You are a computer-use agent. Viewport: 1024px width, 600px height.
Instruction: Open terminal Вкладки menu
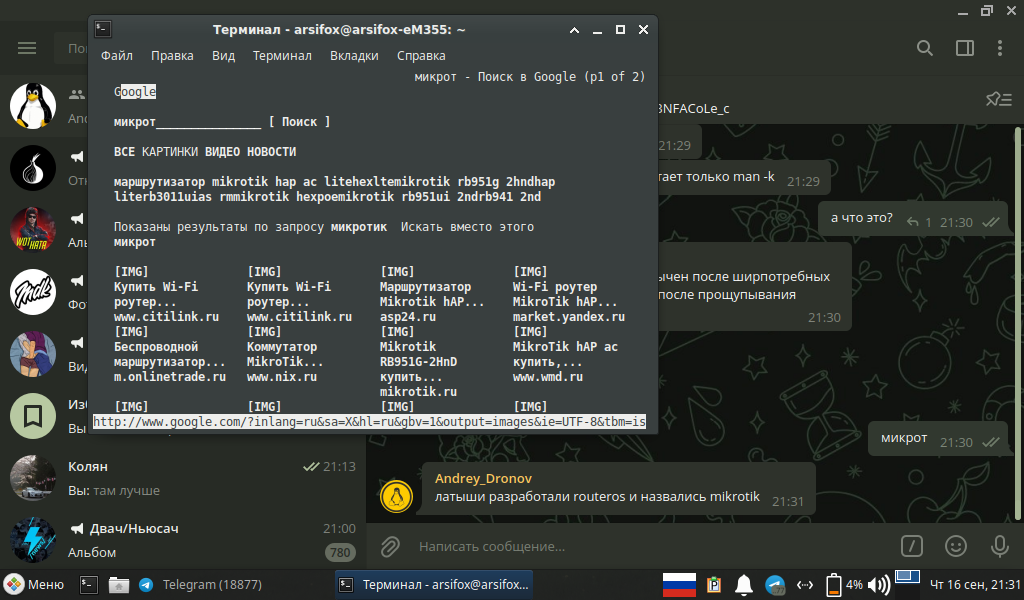click(x=354, y=55)
